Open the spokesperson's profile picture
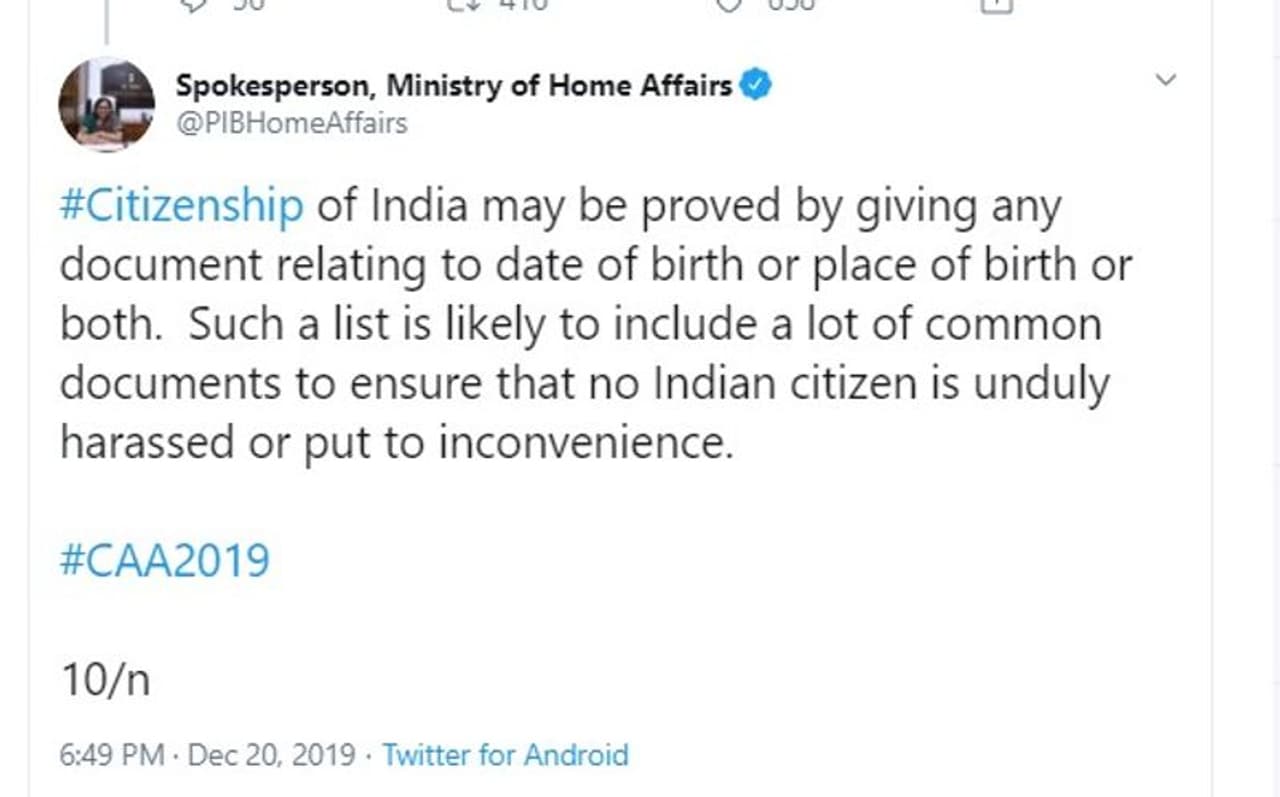Viewport: 1280px width, 797px height. tap(107, 105)
